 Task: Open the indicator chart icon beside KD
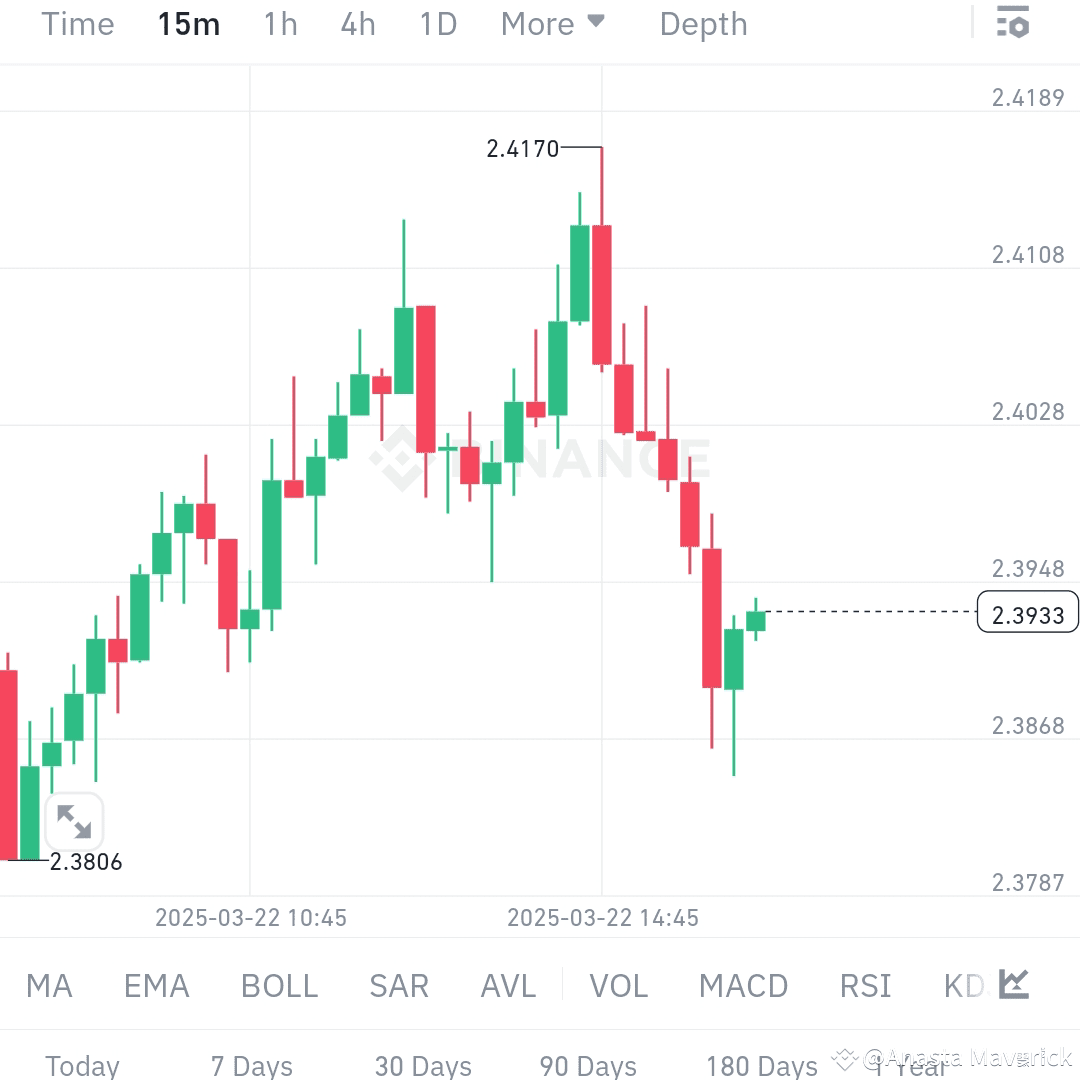click(1012, 985)
